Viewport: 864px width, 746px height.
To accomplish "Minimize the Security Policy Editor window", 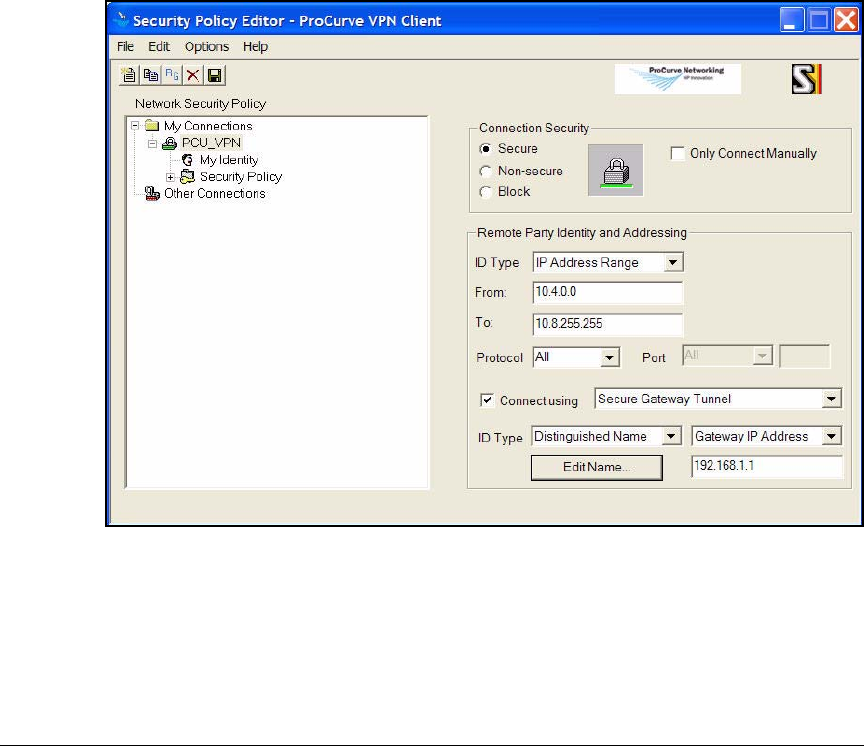I will click(x=792, y=20).
